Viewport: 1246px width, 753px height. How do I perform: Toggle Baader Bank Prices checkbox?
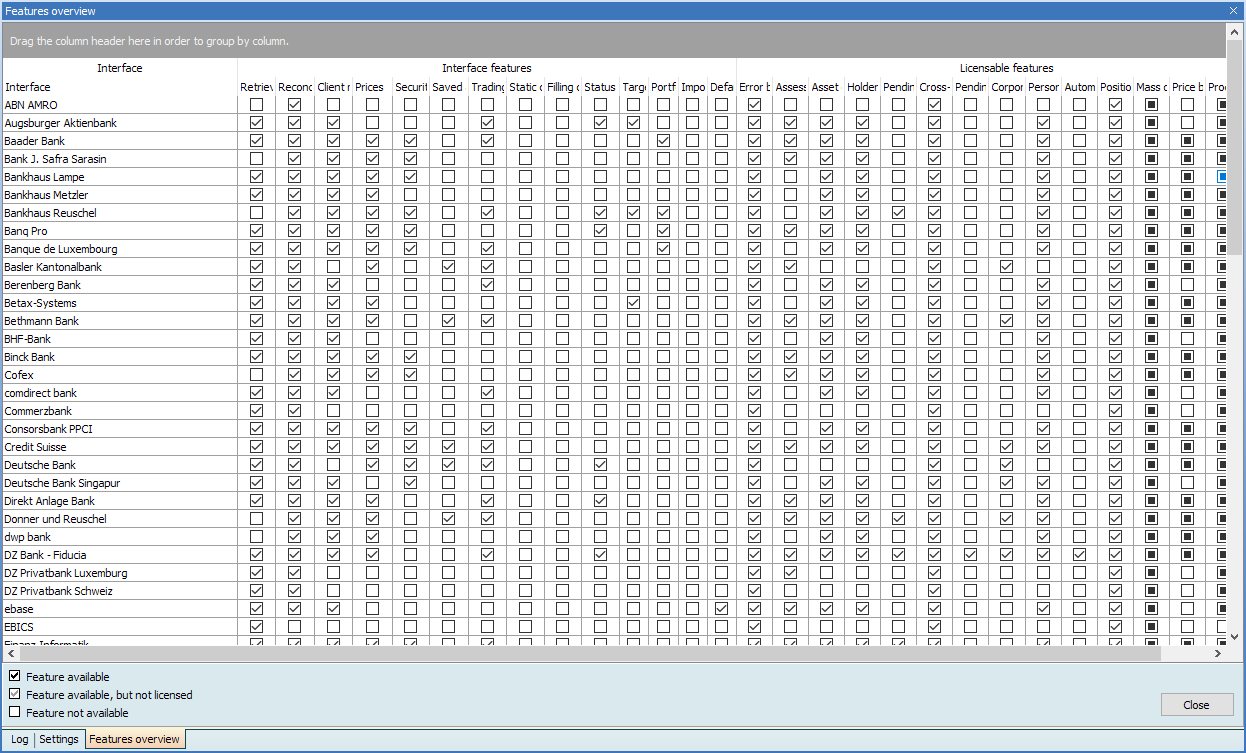(372, 141)
